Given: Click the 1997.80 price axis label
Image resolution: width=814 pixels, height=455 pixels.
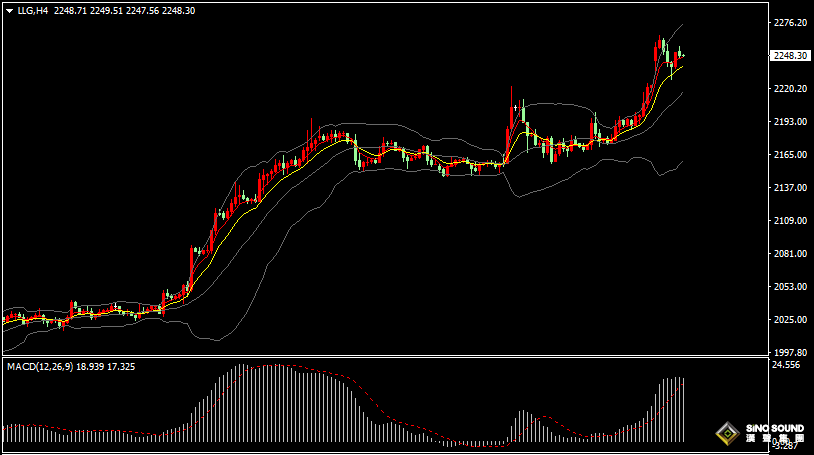Looking at the screenshot, I should [x=790, y=353].
